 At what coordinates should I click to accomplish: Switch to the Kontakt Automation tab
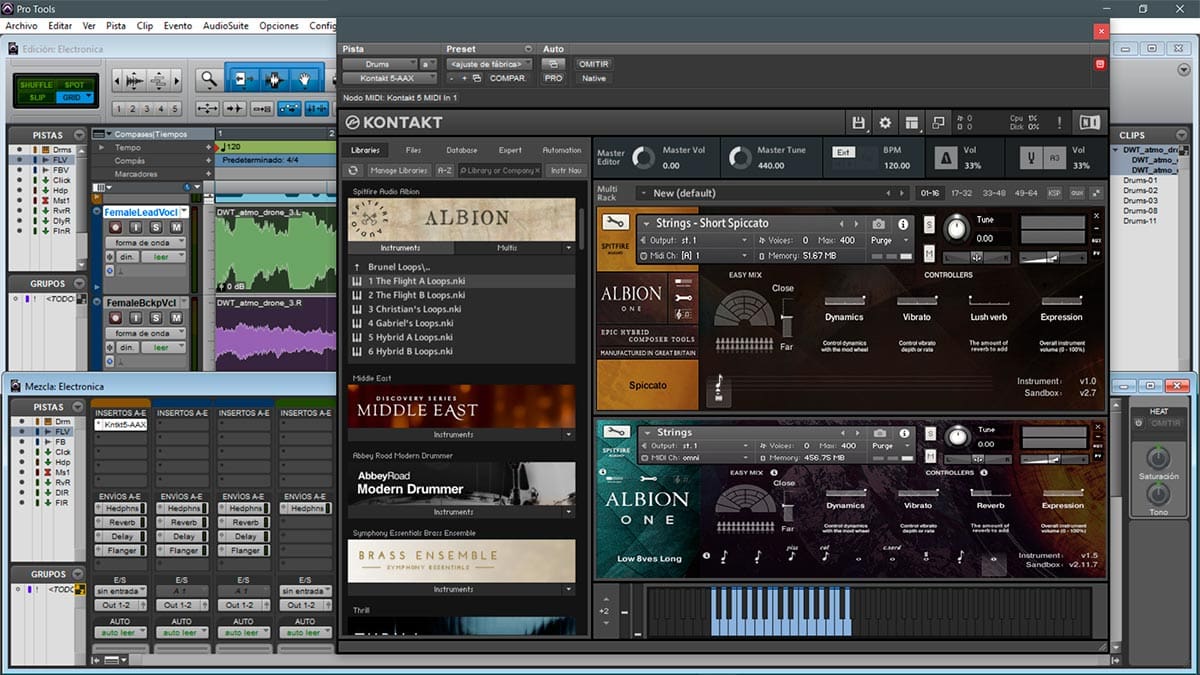coord(562,150)
